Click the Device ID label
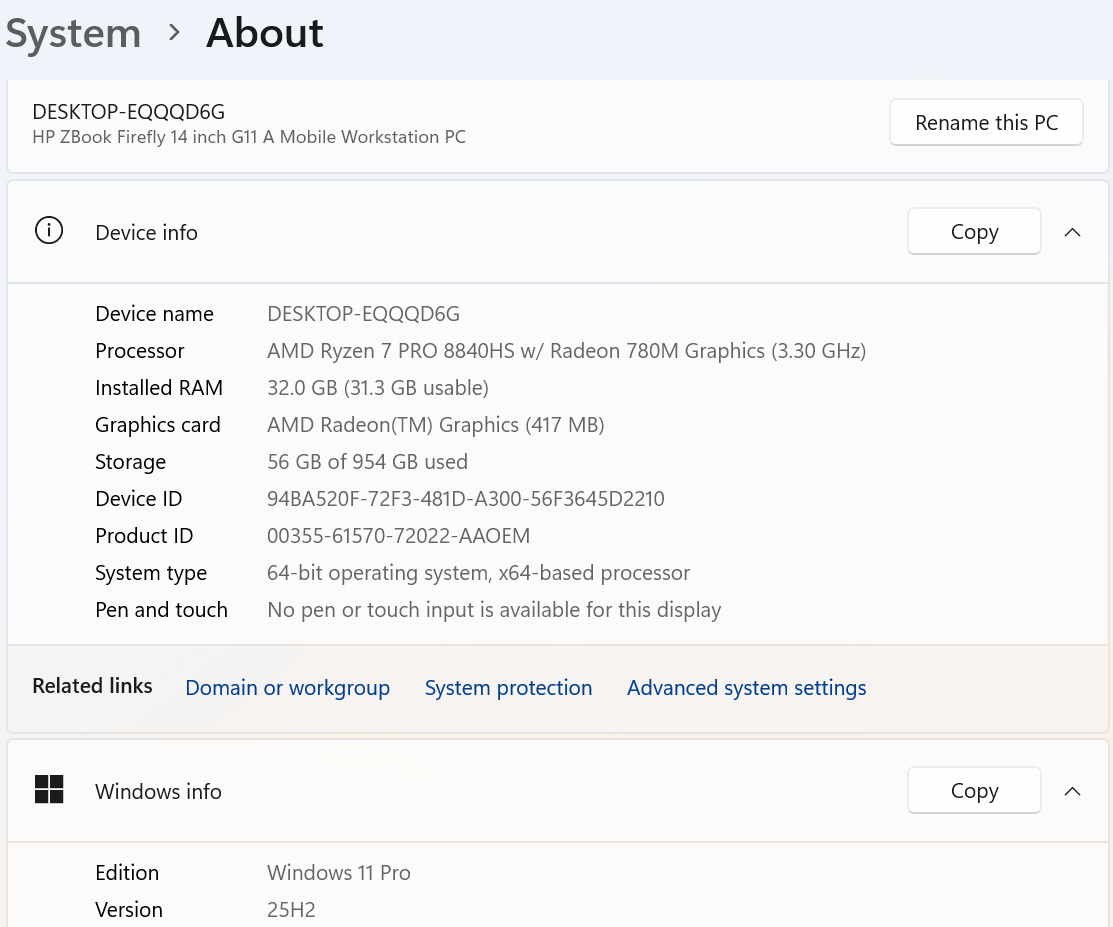This screenshot has height=927, width=1113. [138, 498]
